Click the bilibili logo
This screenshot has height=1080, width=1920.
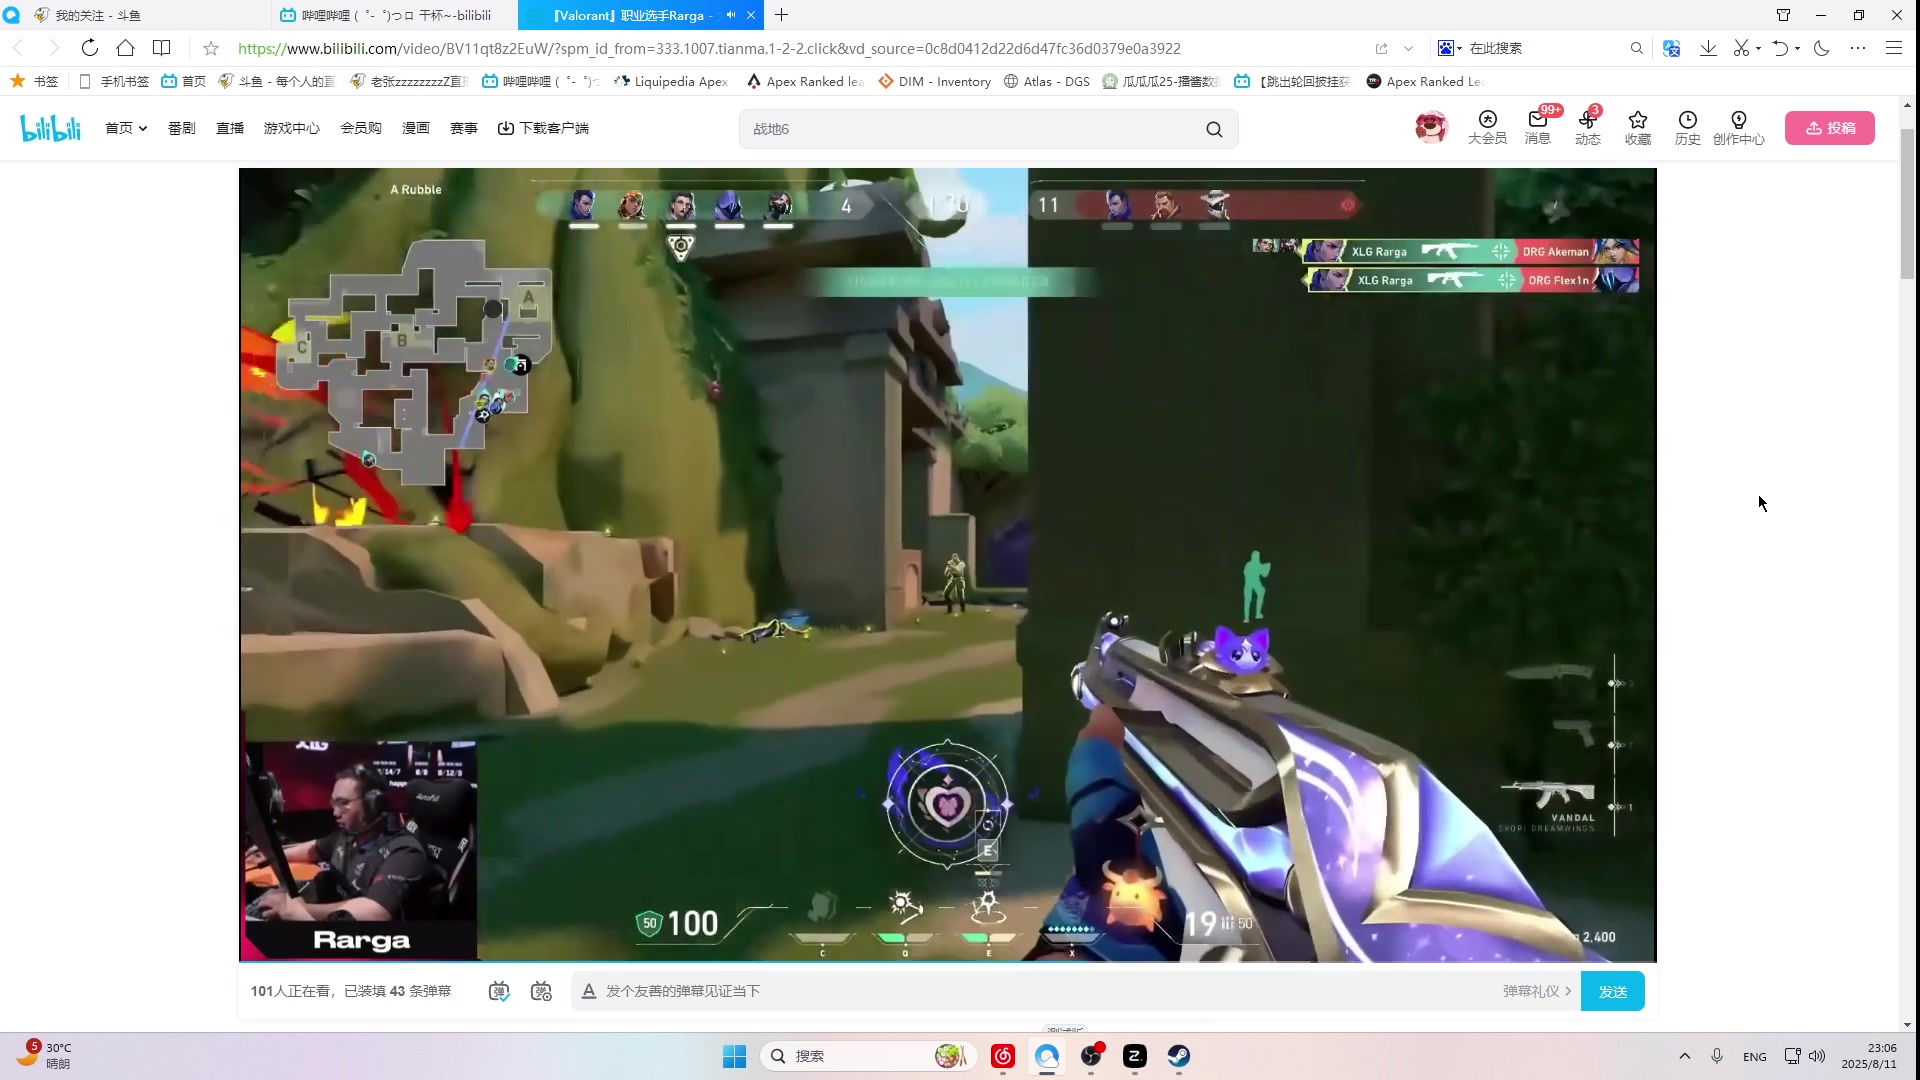tap(50, 128)
